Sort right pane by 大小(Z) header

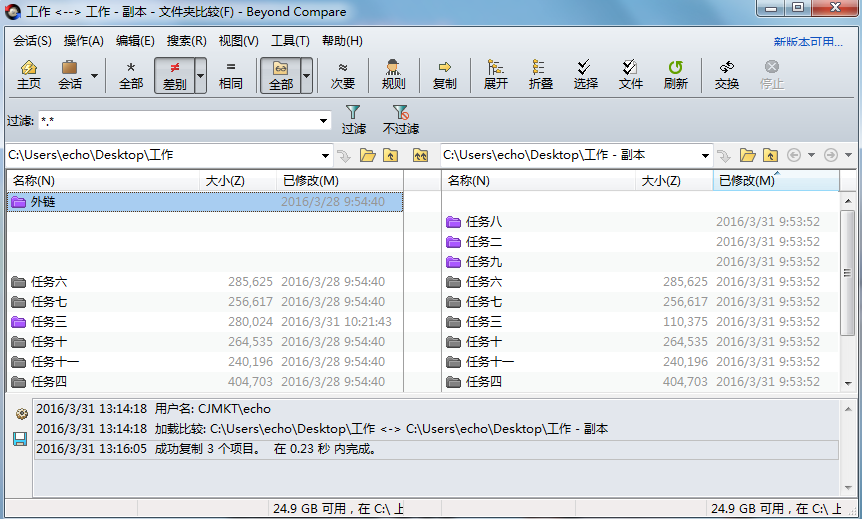673,181
